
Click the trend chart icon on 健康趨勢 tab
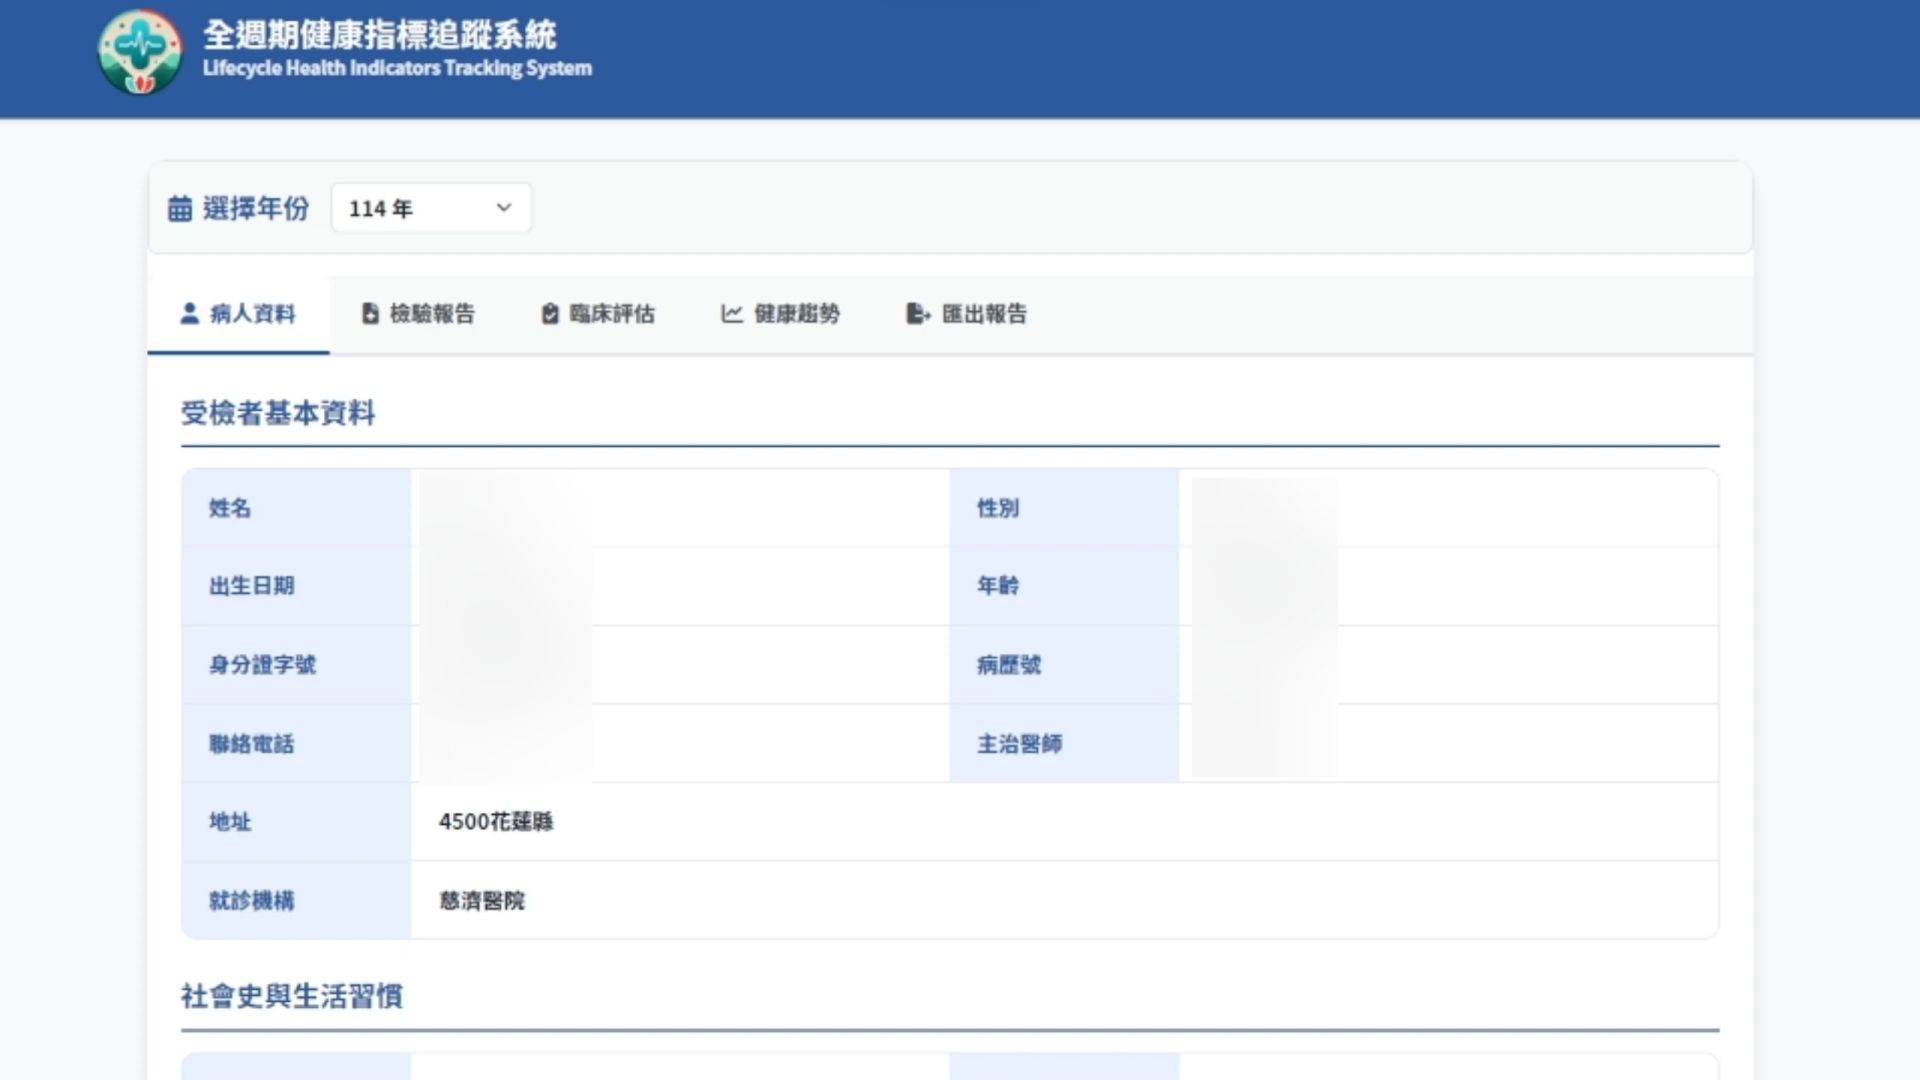(x=731, y=314)
